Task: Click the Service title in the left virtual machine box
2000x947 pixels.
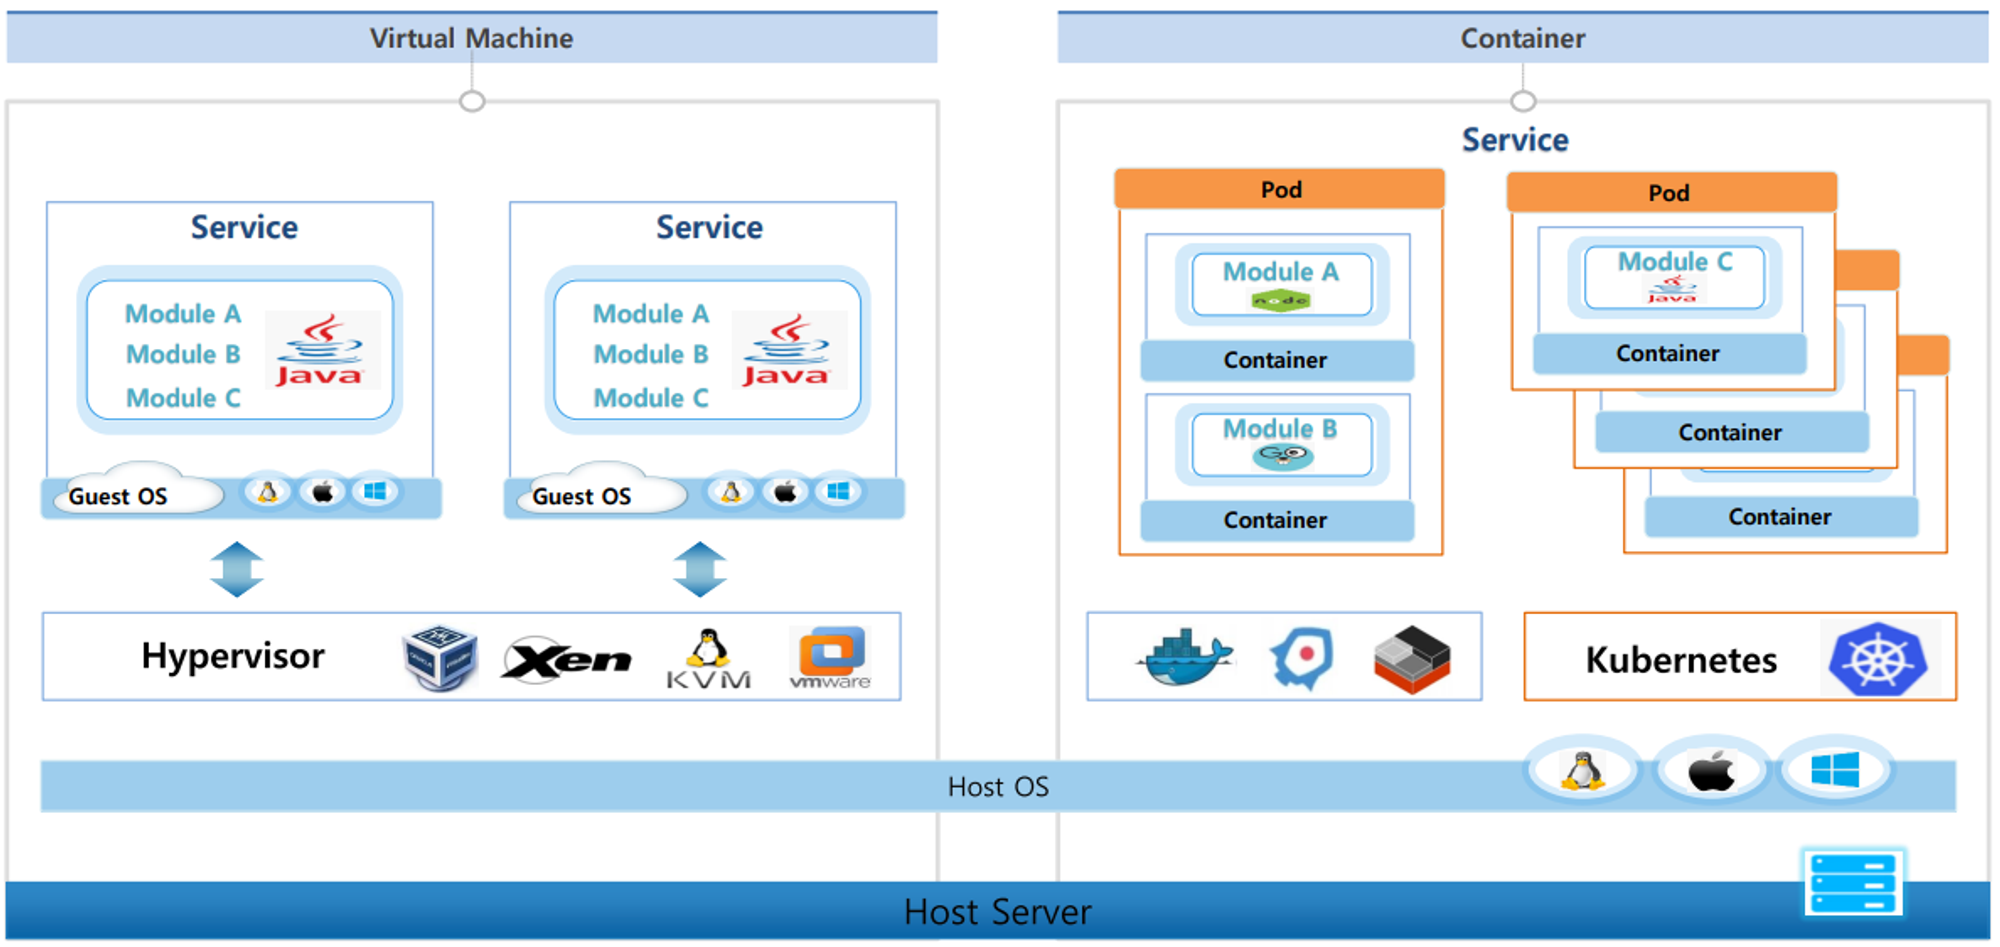Action: (x=244, y=227)
